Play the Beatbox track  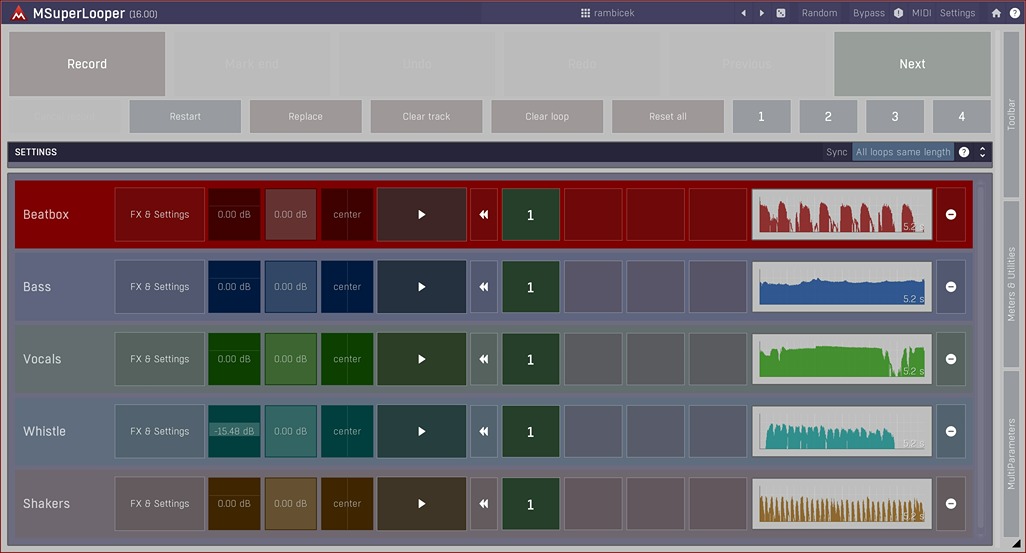421,214
